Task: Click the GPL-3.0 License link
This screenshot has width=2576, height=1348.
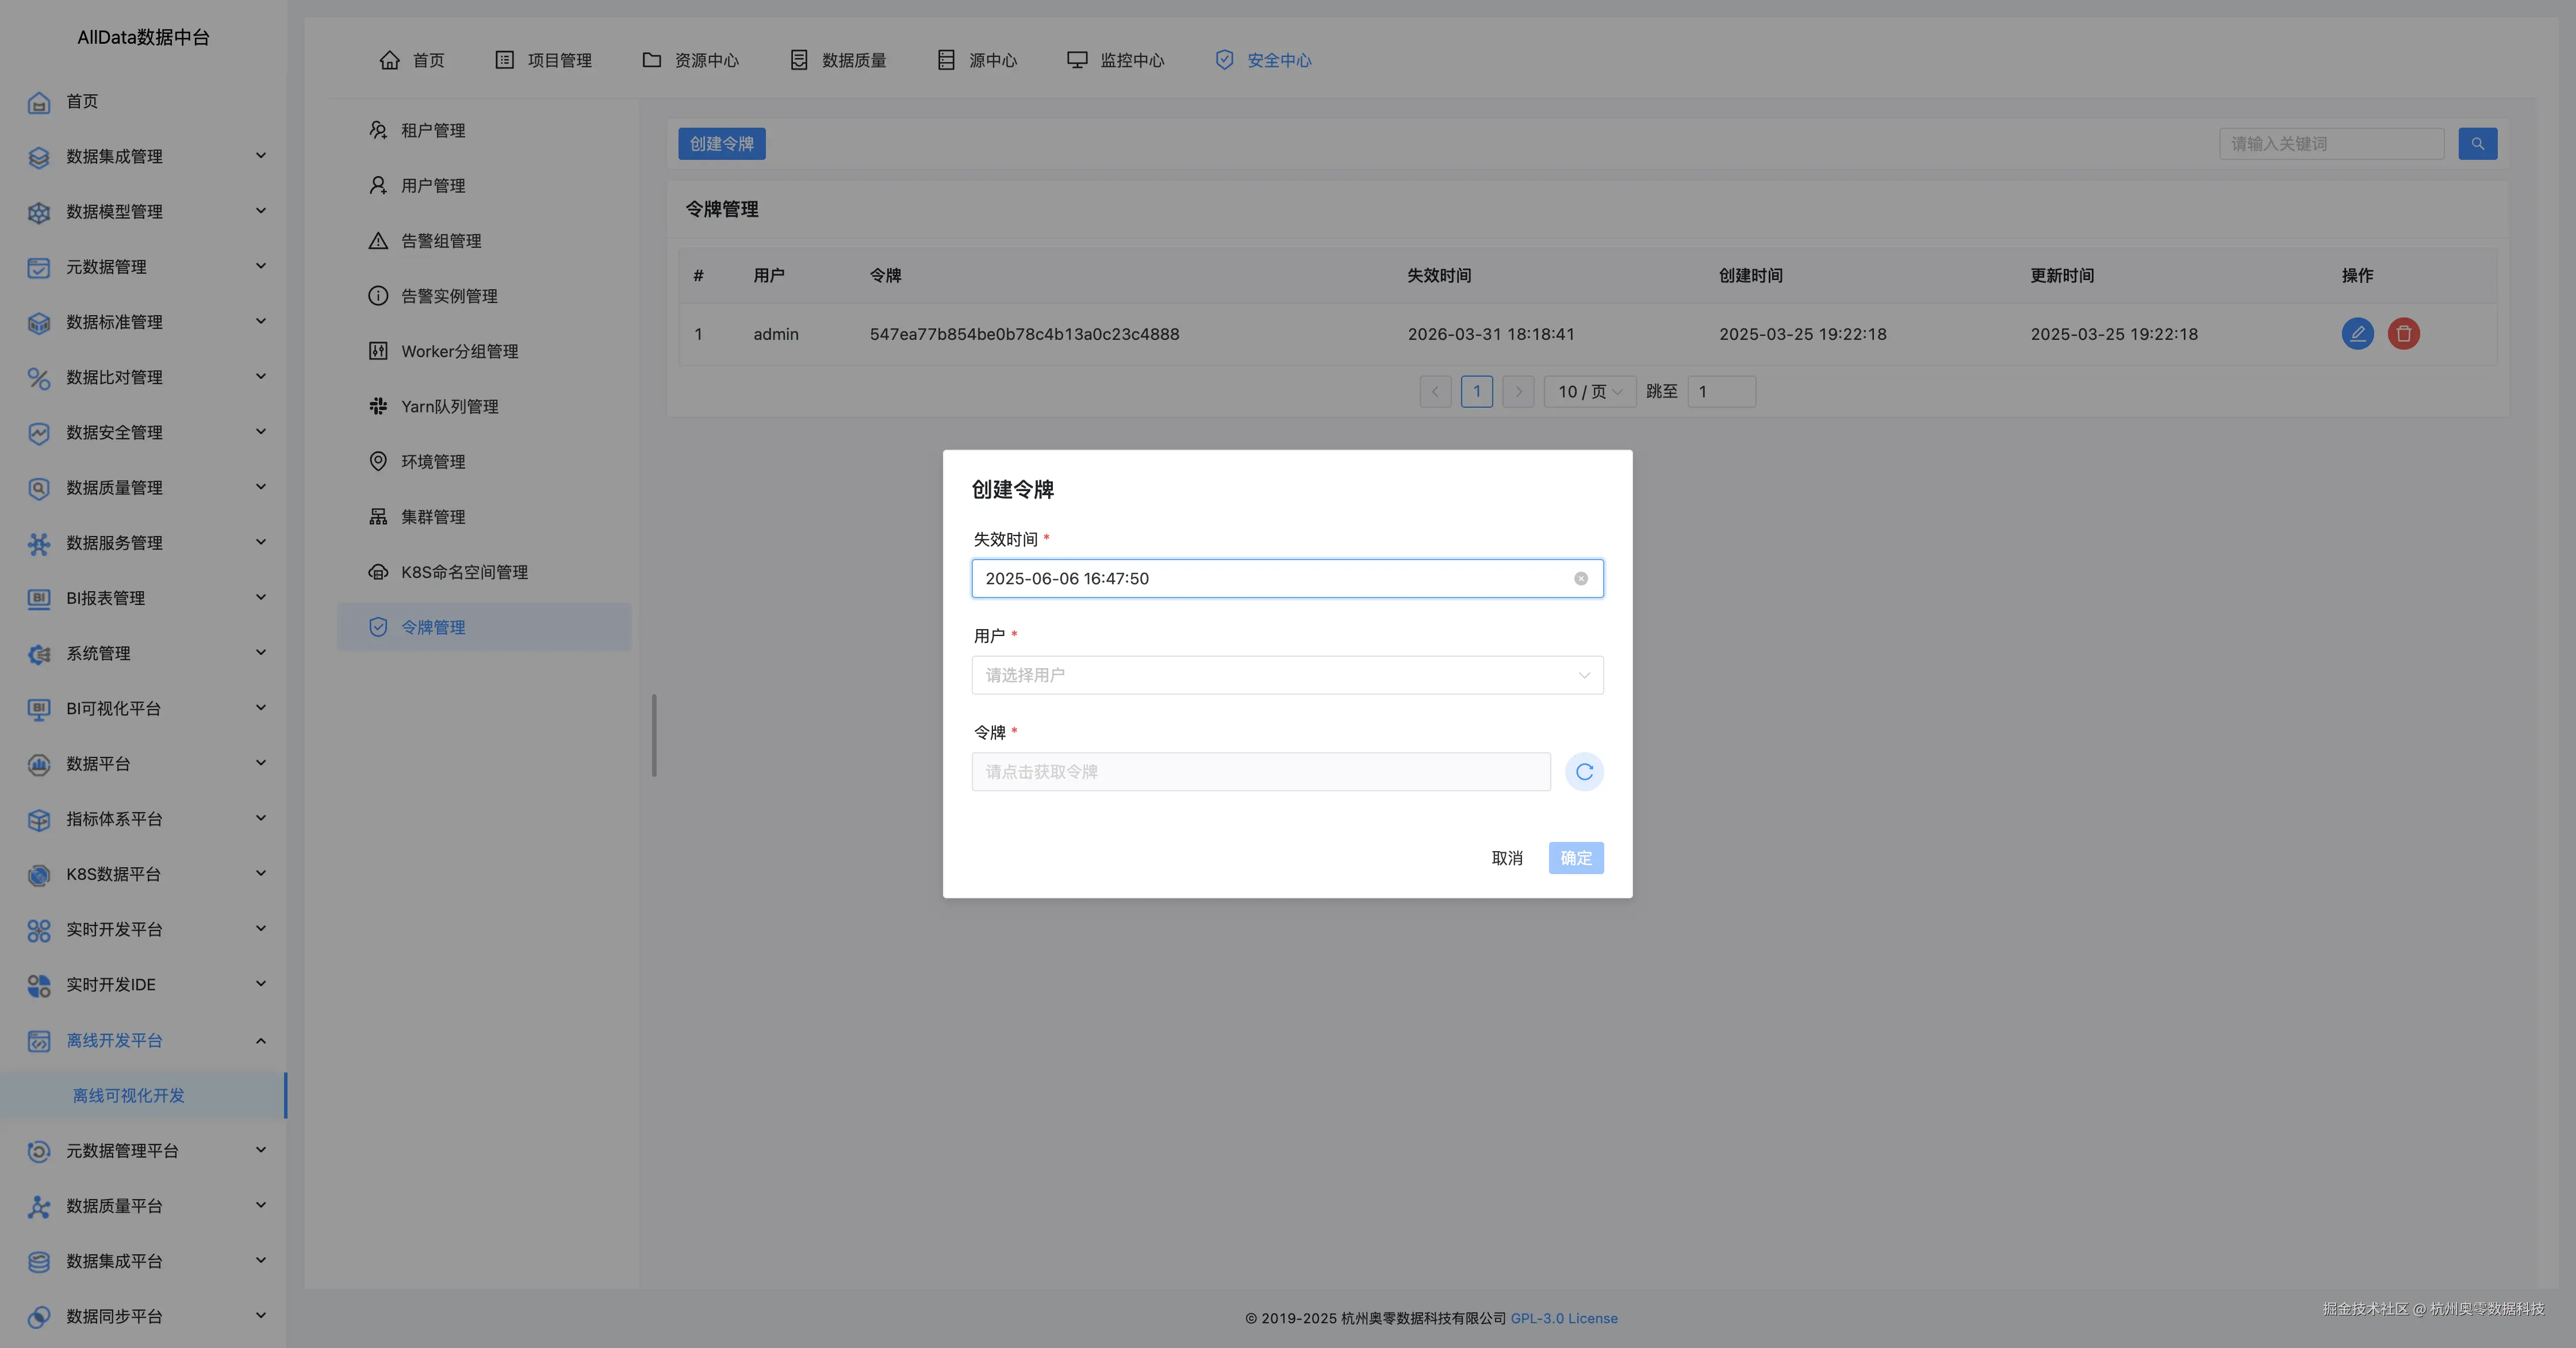Action: coord(1563,1318)
